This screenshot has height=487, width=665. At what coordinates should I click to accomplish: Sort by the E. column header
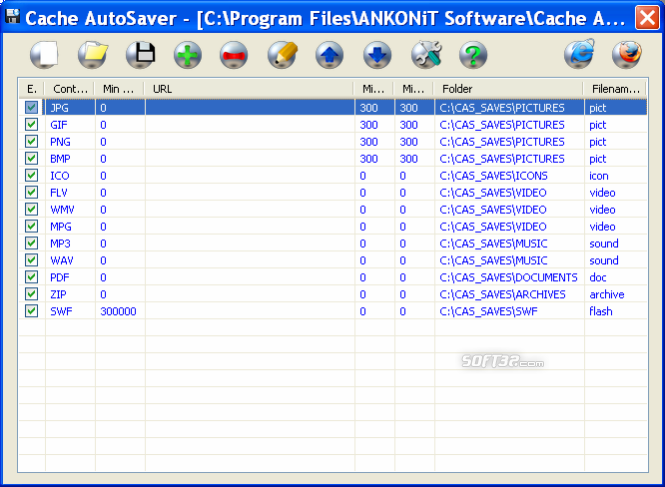[x=32, y=89]
